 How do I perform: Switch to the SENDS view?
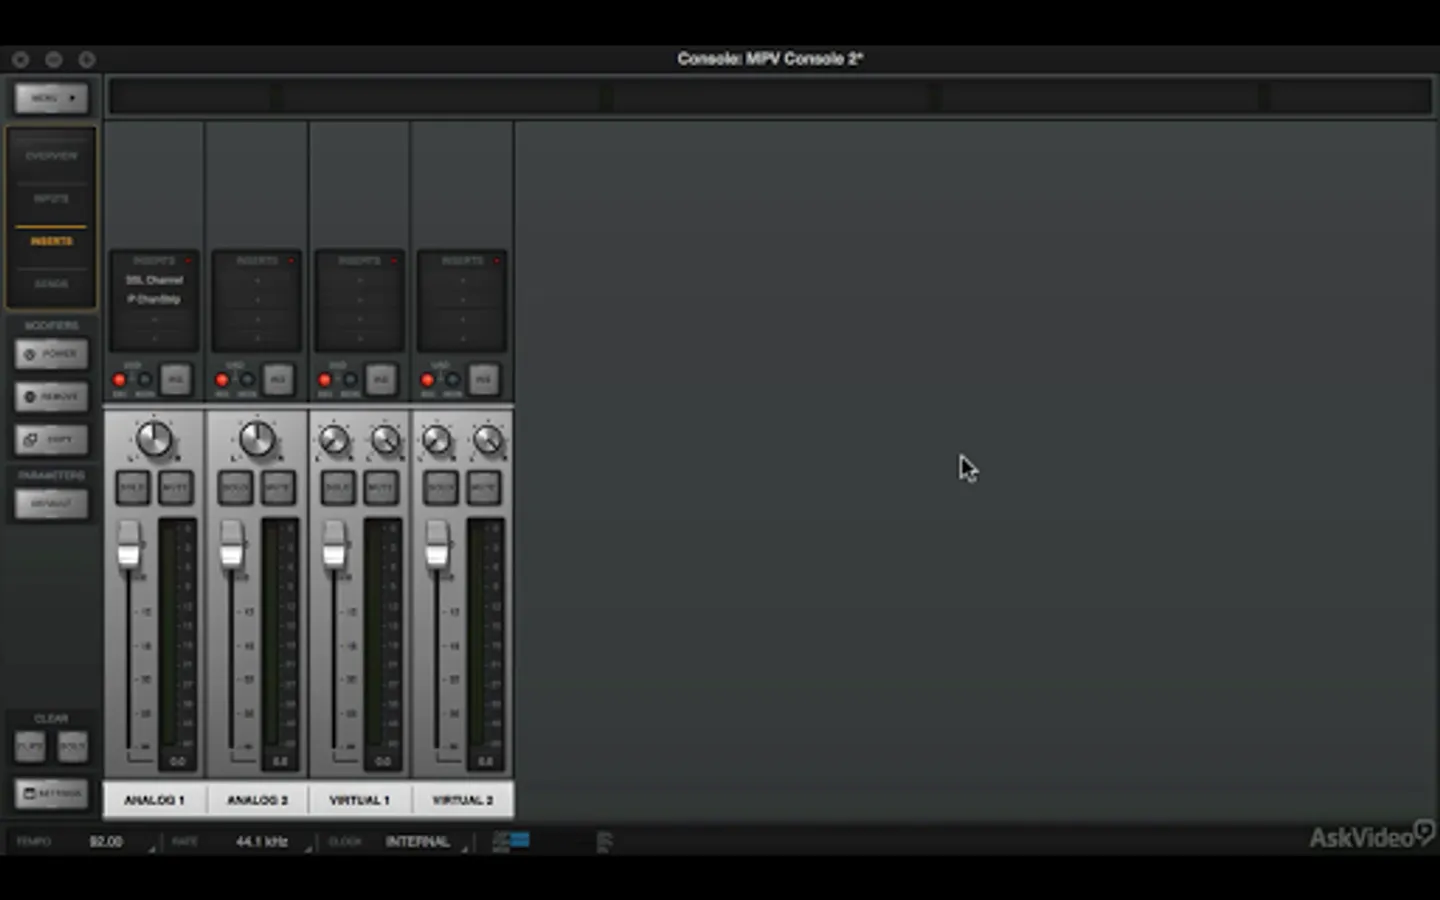[51, 284]
